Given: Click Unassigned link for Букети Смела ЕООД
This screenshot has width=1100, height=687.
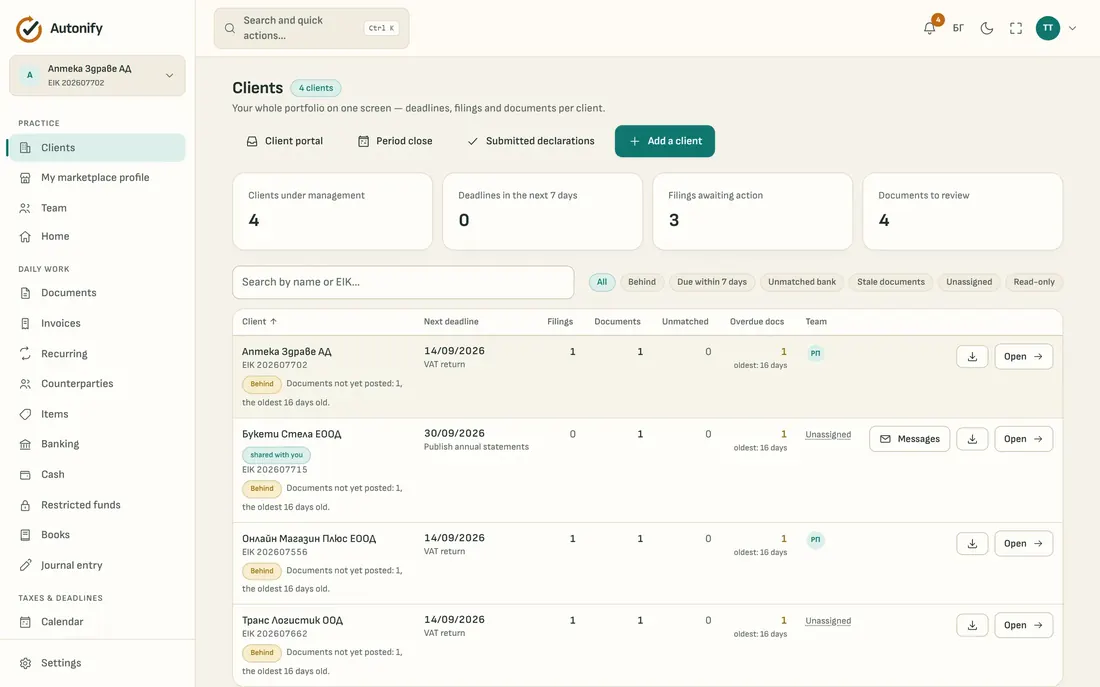Looking at the screenshot, I should 828,434.
